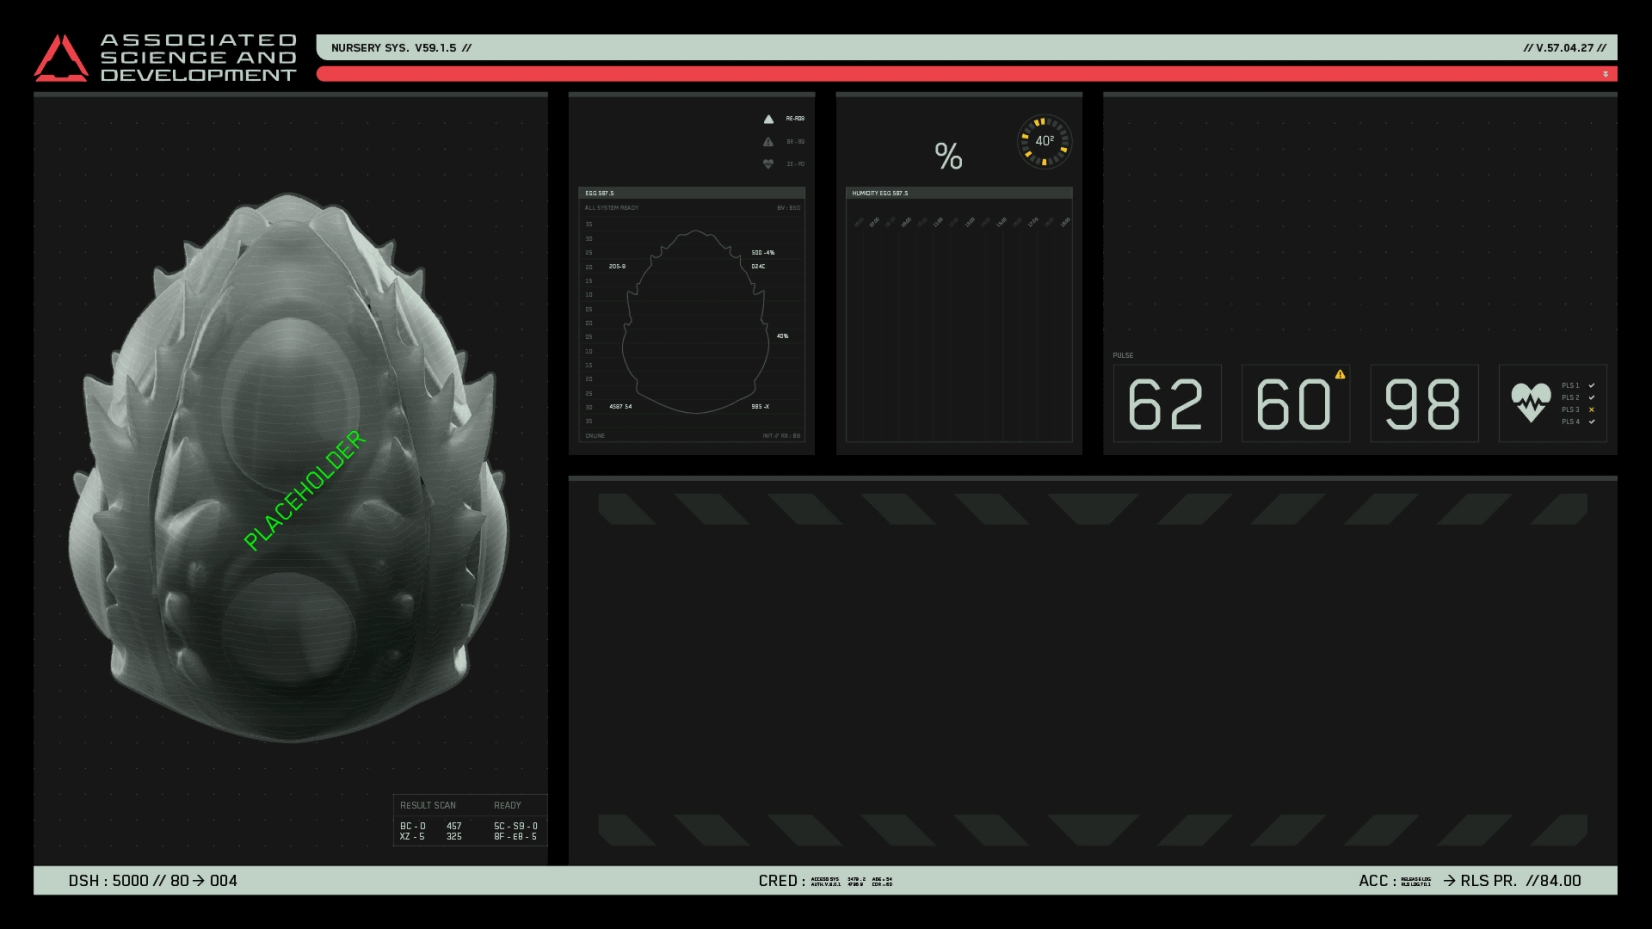Viewport: 1652px width, 929px height.
Task: Select the HUMIDITY EGG 587.S panel header
Action: (958, 193)
